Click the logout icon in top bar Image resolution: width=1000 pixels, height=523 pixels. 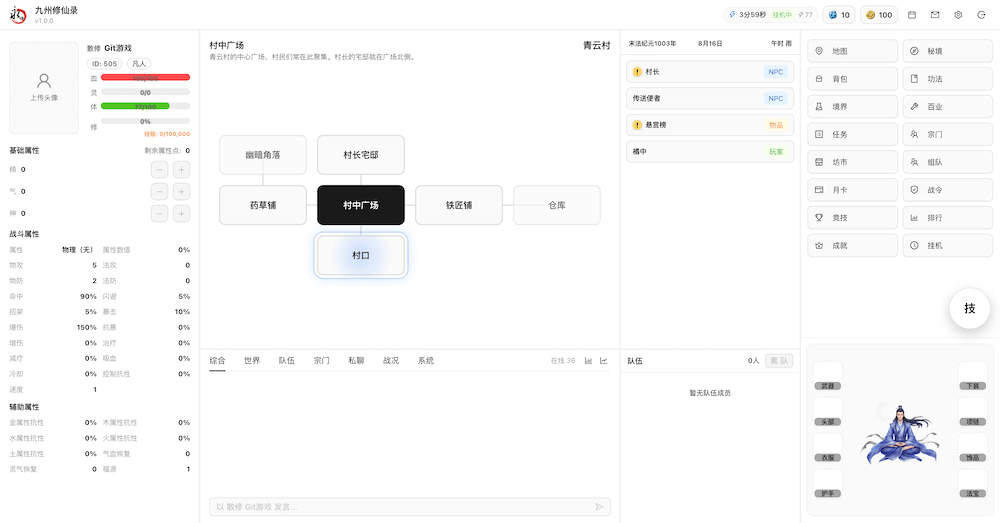[981, 15]
